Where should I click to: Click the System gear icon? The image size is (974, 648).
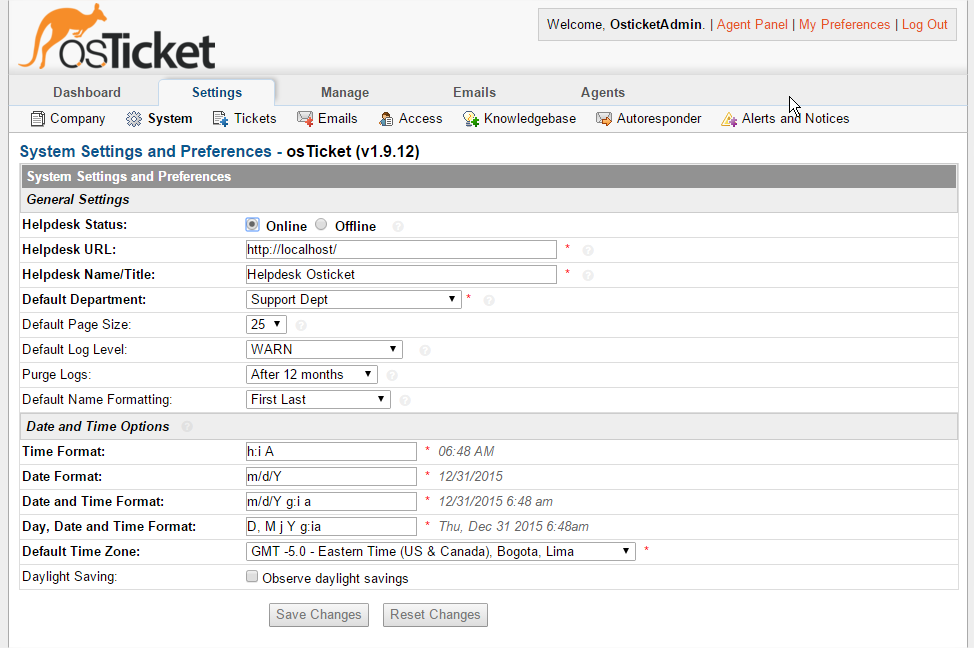134,119
